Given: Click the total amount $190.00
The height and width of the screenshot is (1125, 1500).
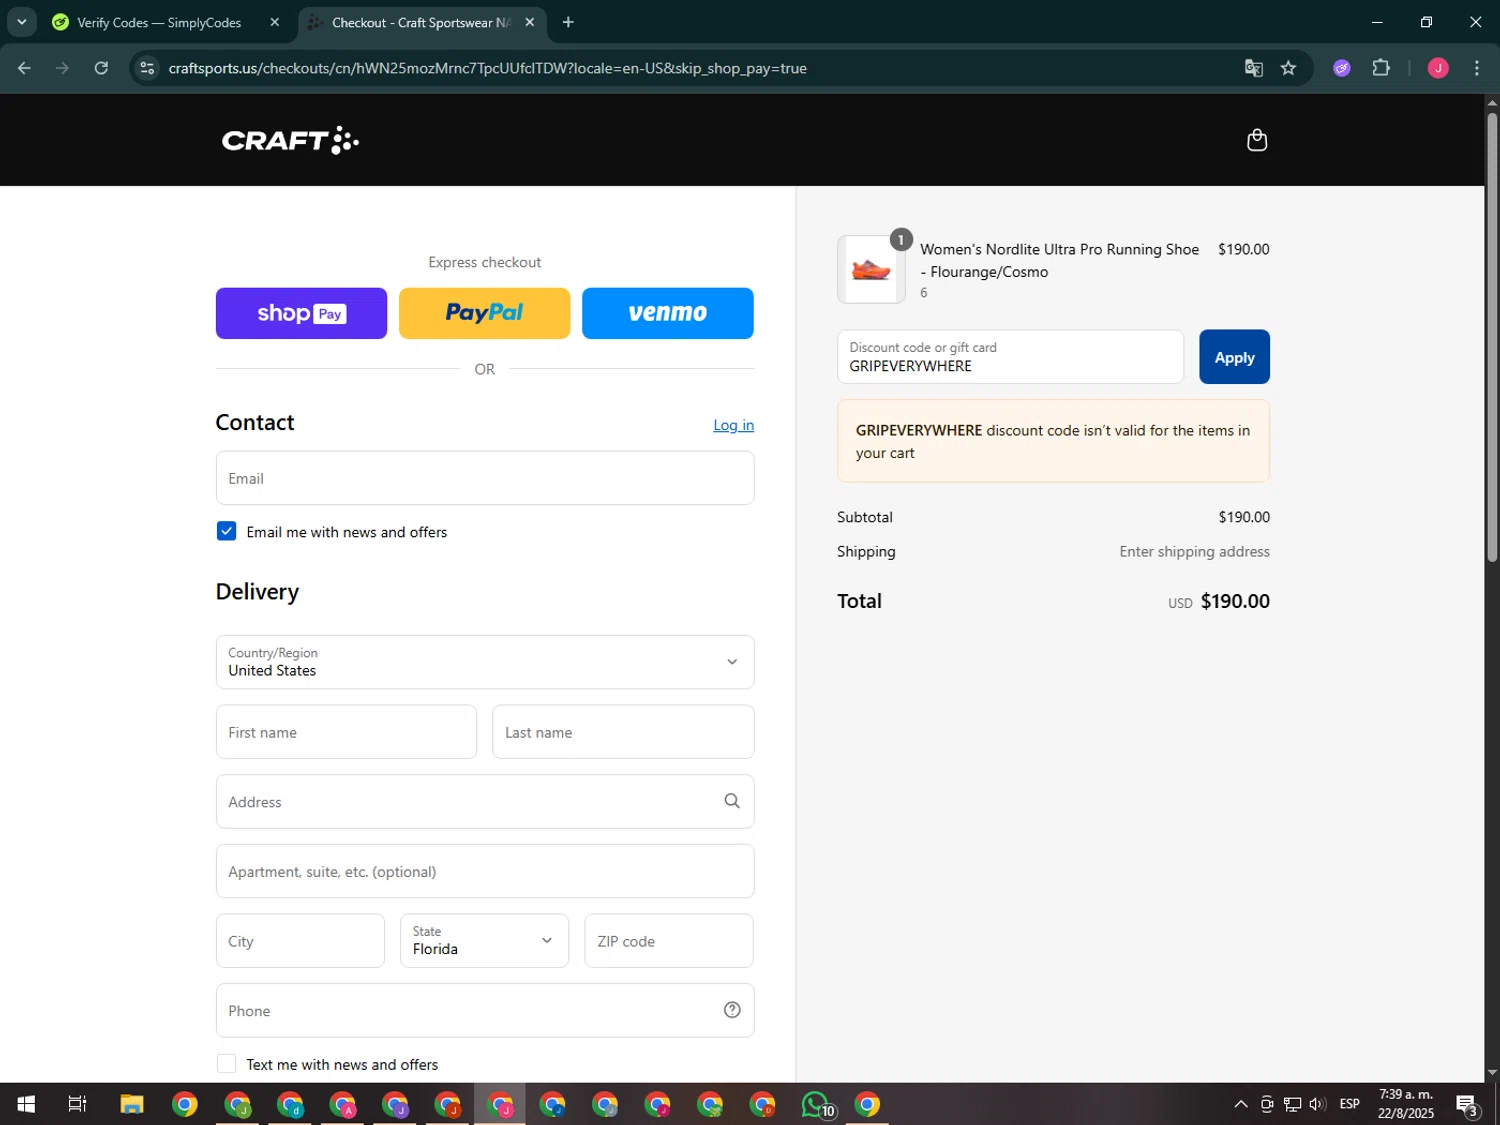Looking at the screenshot, I should click(x=1235, y=601).
